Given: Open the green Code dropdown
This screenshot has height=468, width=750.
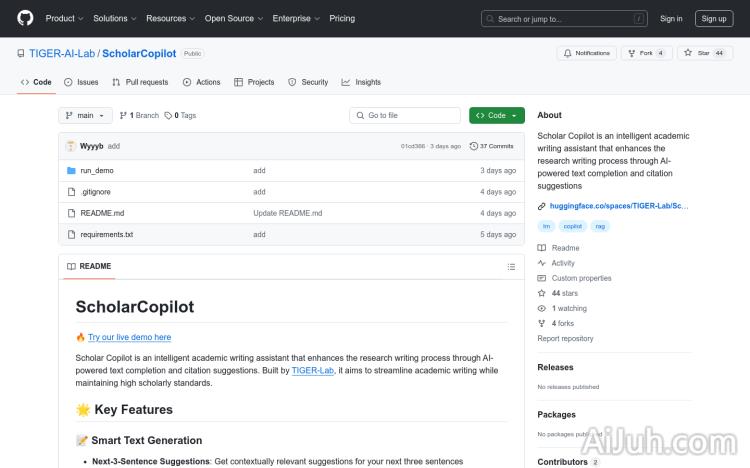Looking at the screenshot, I should tap(496, 116).
